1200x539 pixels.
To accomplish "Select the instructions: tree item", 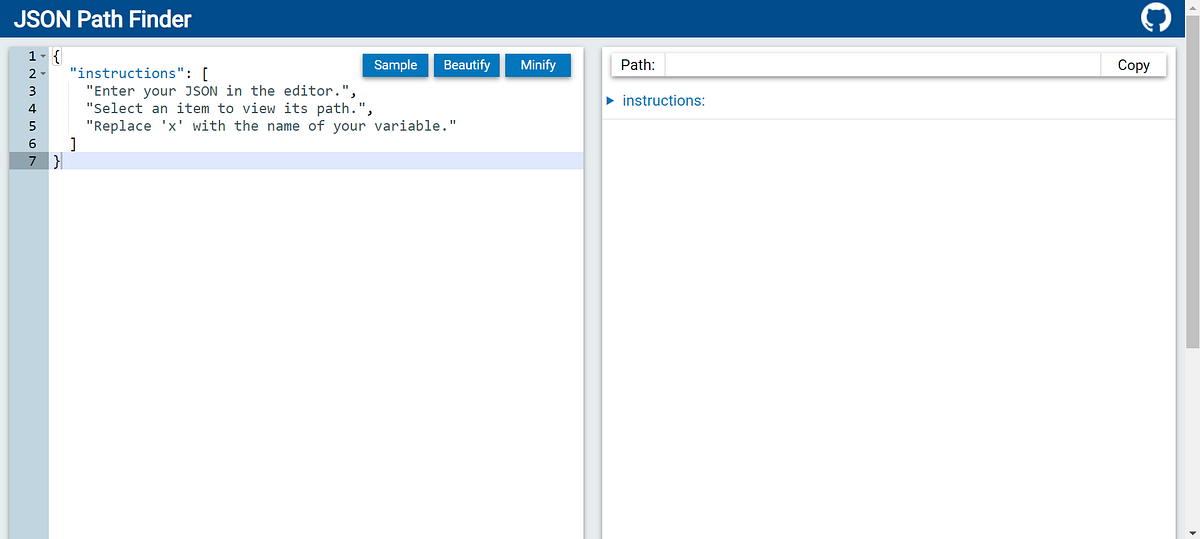I will click(x=663, y=101).
